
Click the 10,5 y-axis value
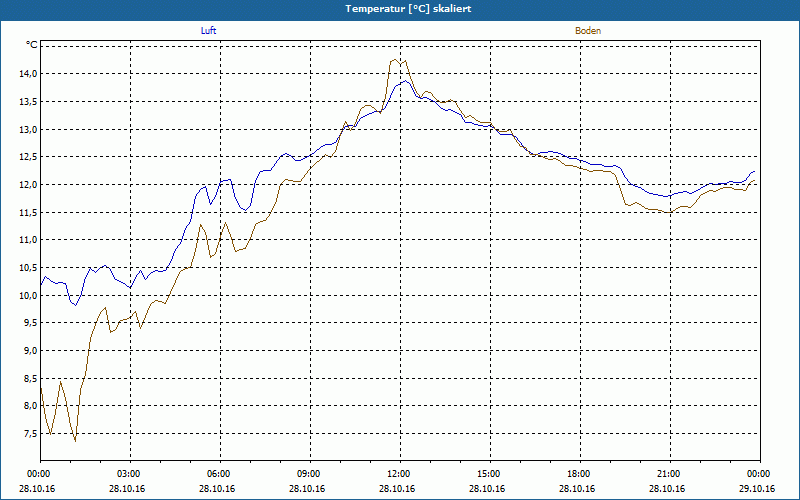[x=29, y=267]
